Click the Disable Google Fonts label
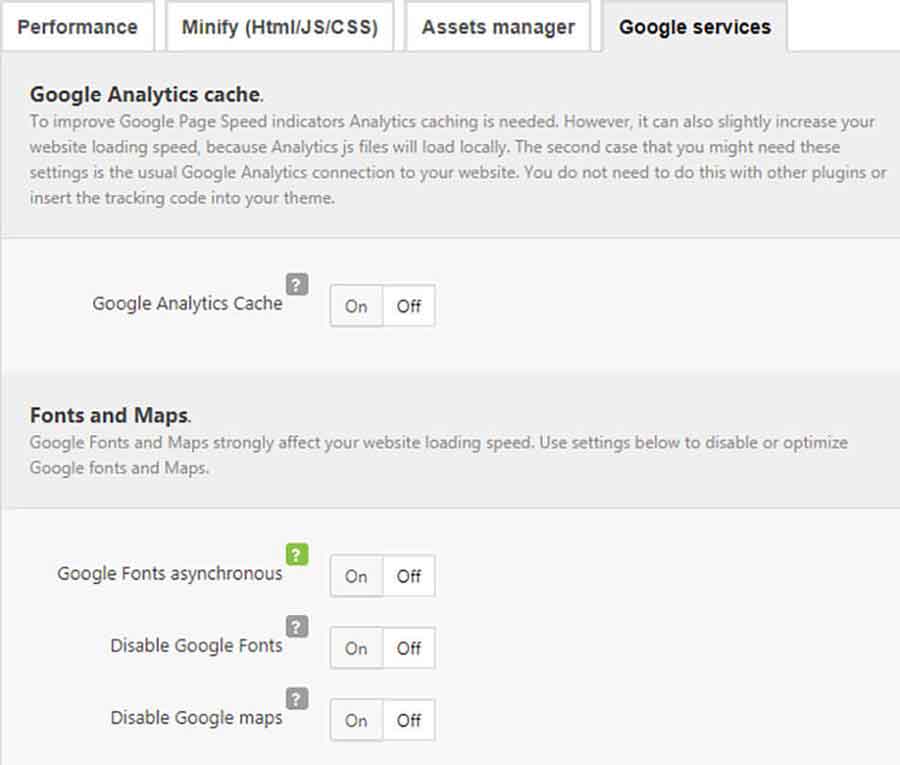900x765 pixels. [196, 645]
